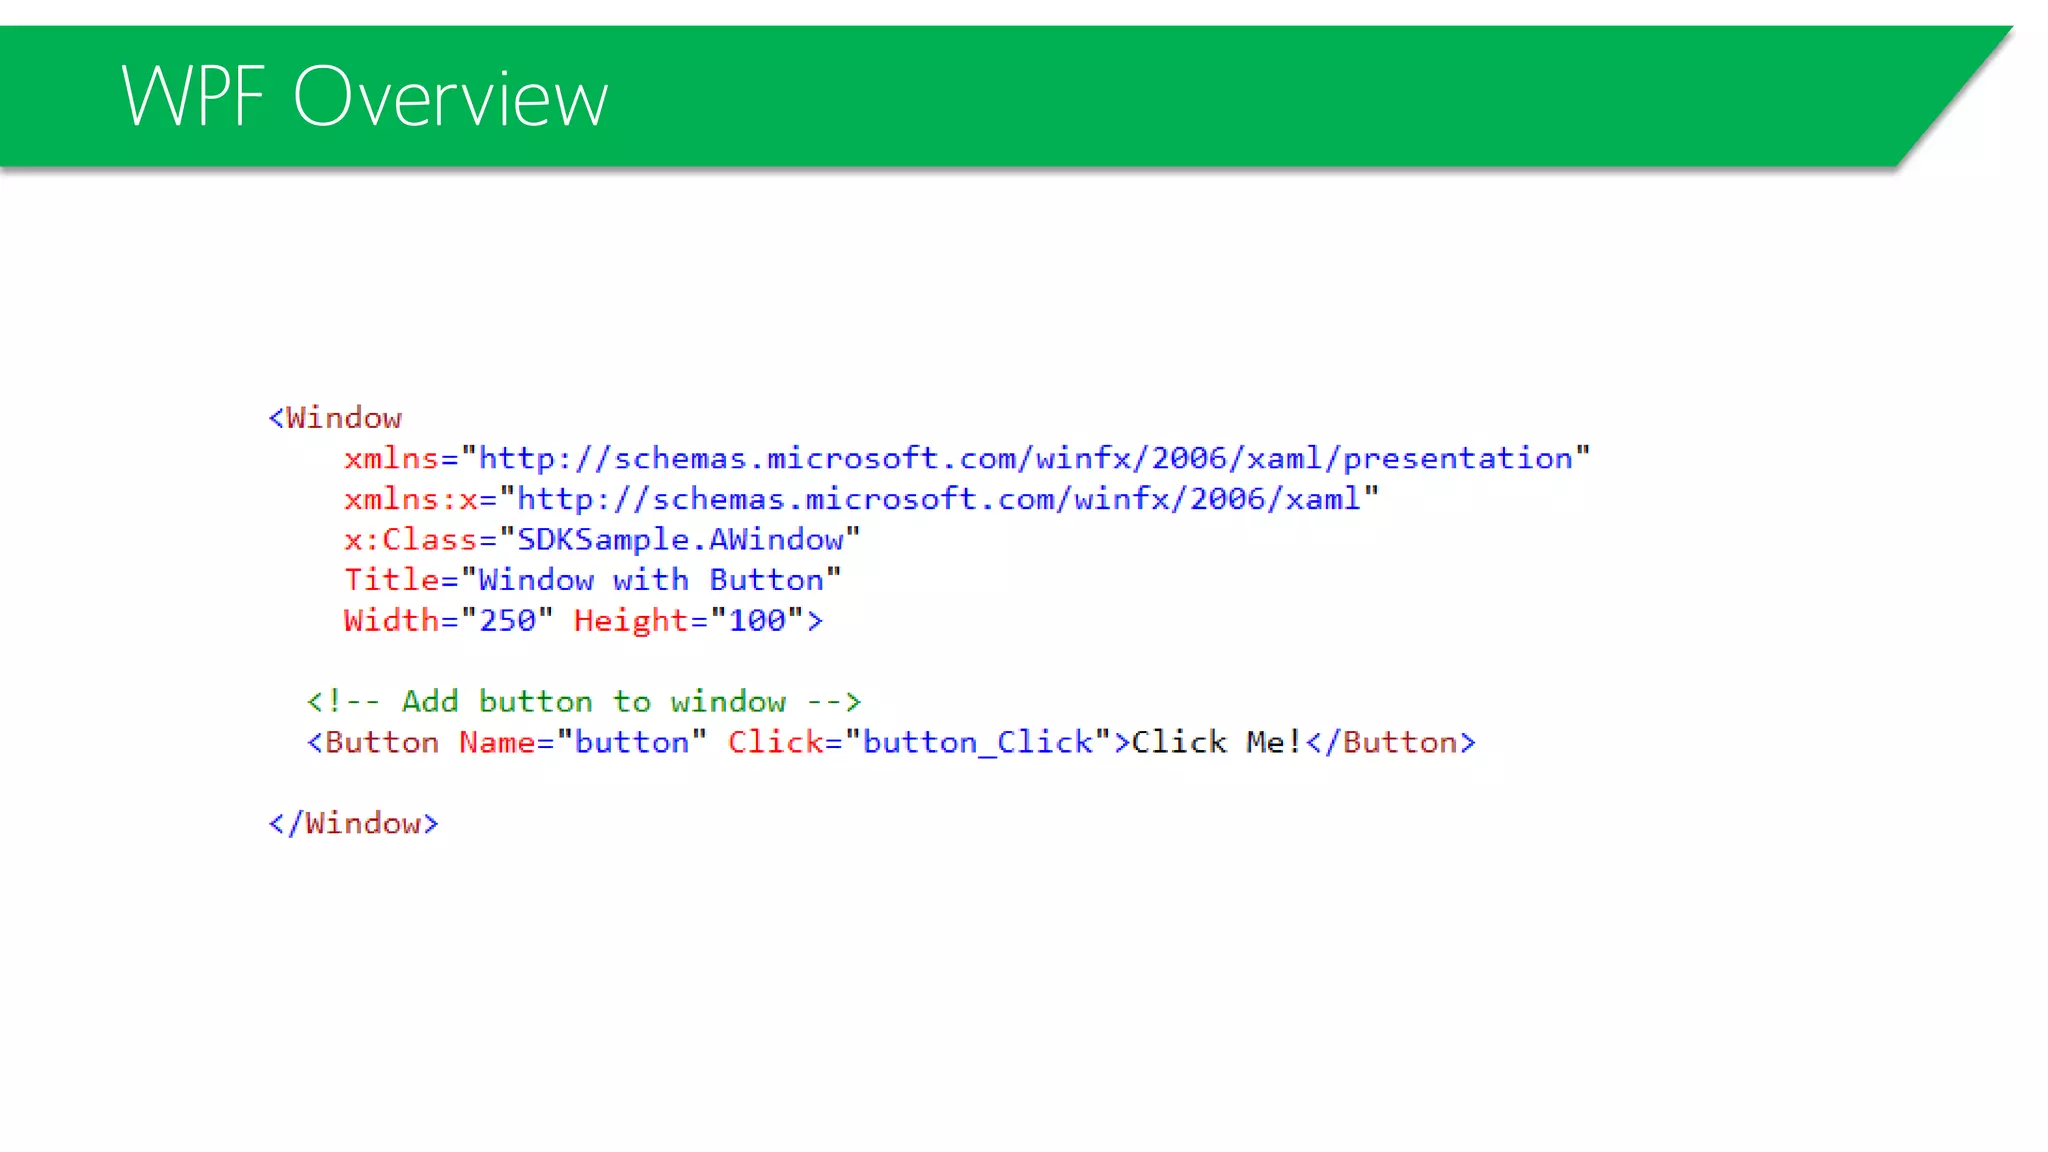Click the x:Class="SDKSample.AWindow" line

pos(602,540)
